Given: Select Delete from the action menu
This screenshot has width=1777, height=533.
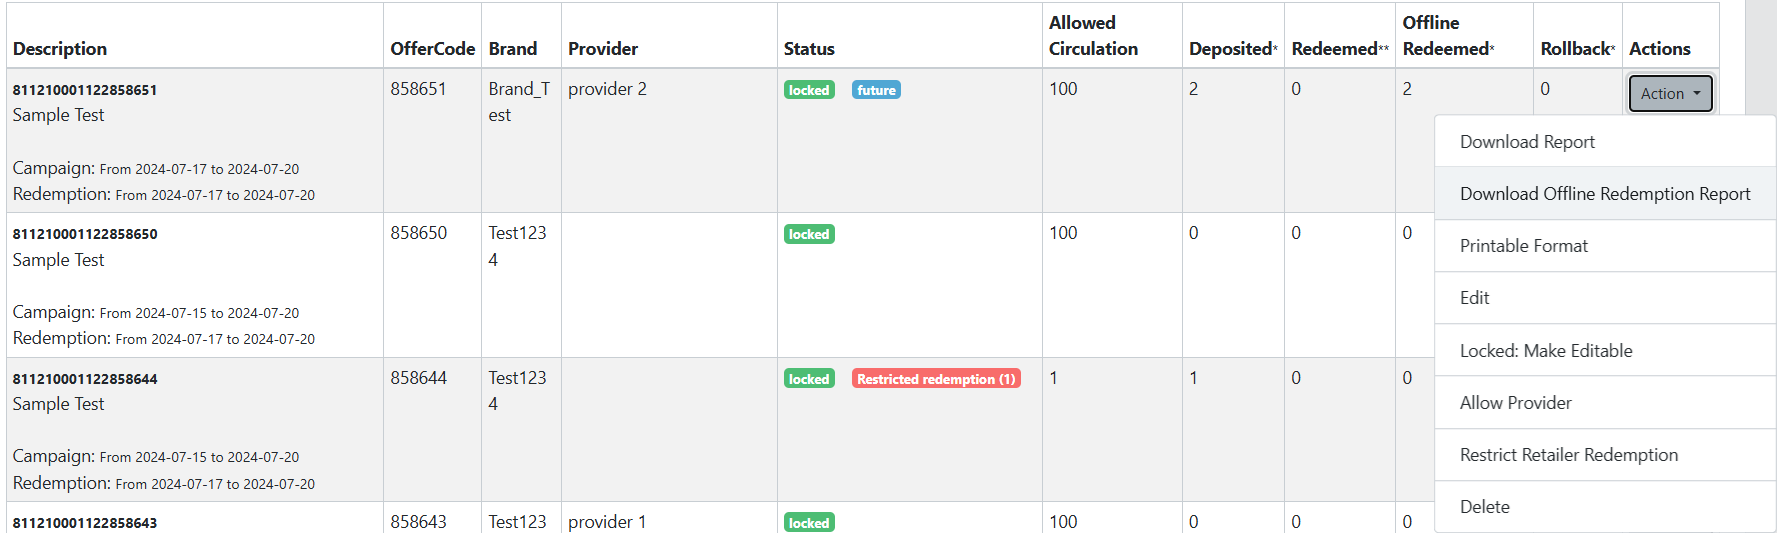Looking at the screenshot, I should pyautogui.click(x=1484, y=507).
